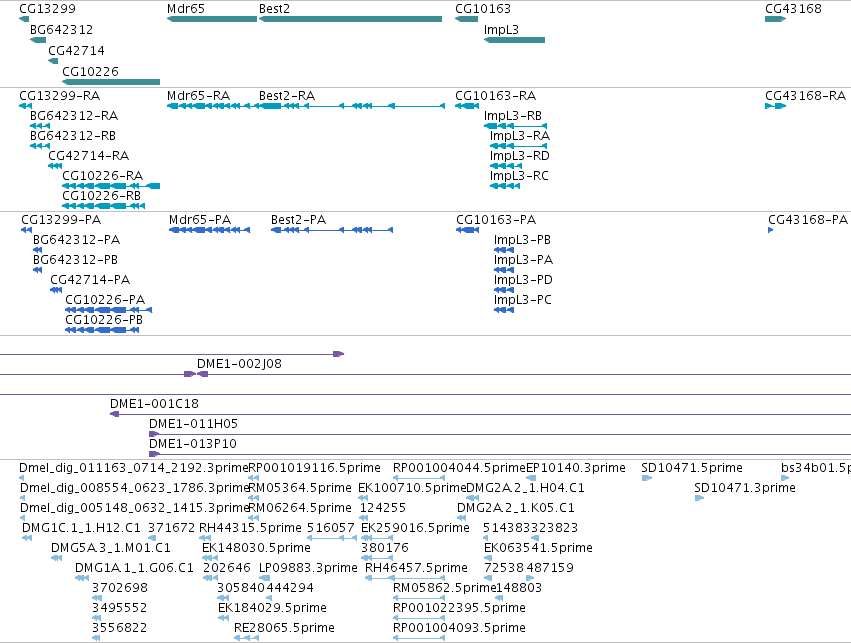Viewport: 851px width, 643px height.
Task: Select EST RM05364.5prime label
Action: click(300, 488)
